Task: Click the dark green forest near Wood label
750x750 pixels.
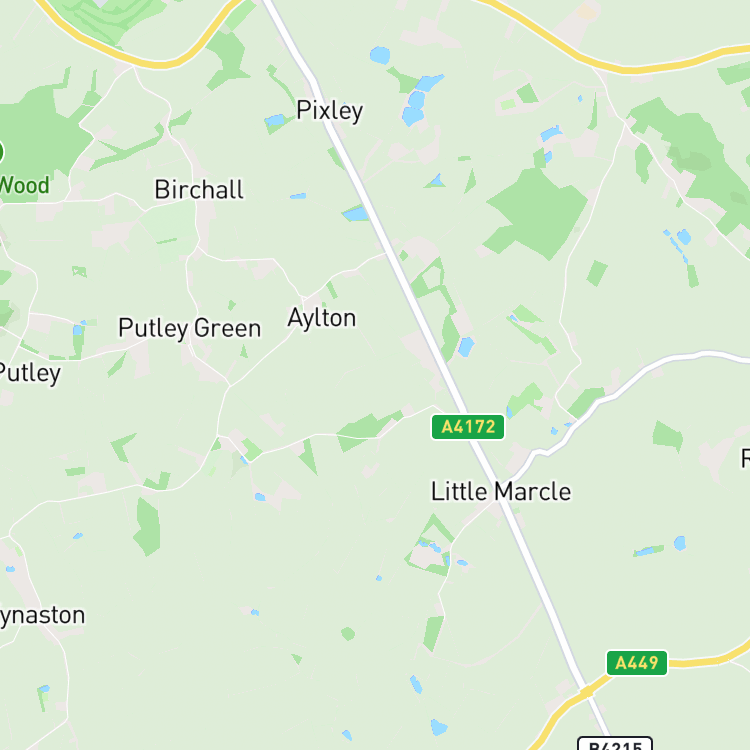Action: pos(43,132)
